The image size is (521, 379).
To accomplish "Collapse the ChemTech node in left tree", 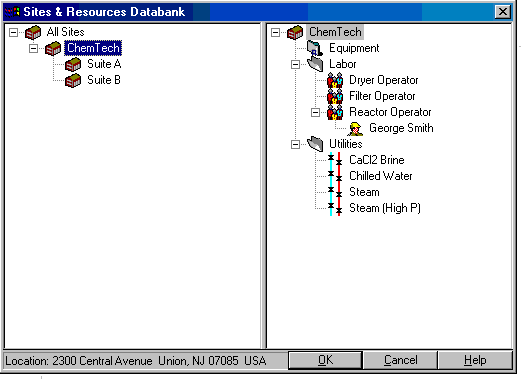I will pyautogui.click(x=33, y=48).
